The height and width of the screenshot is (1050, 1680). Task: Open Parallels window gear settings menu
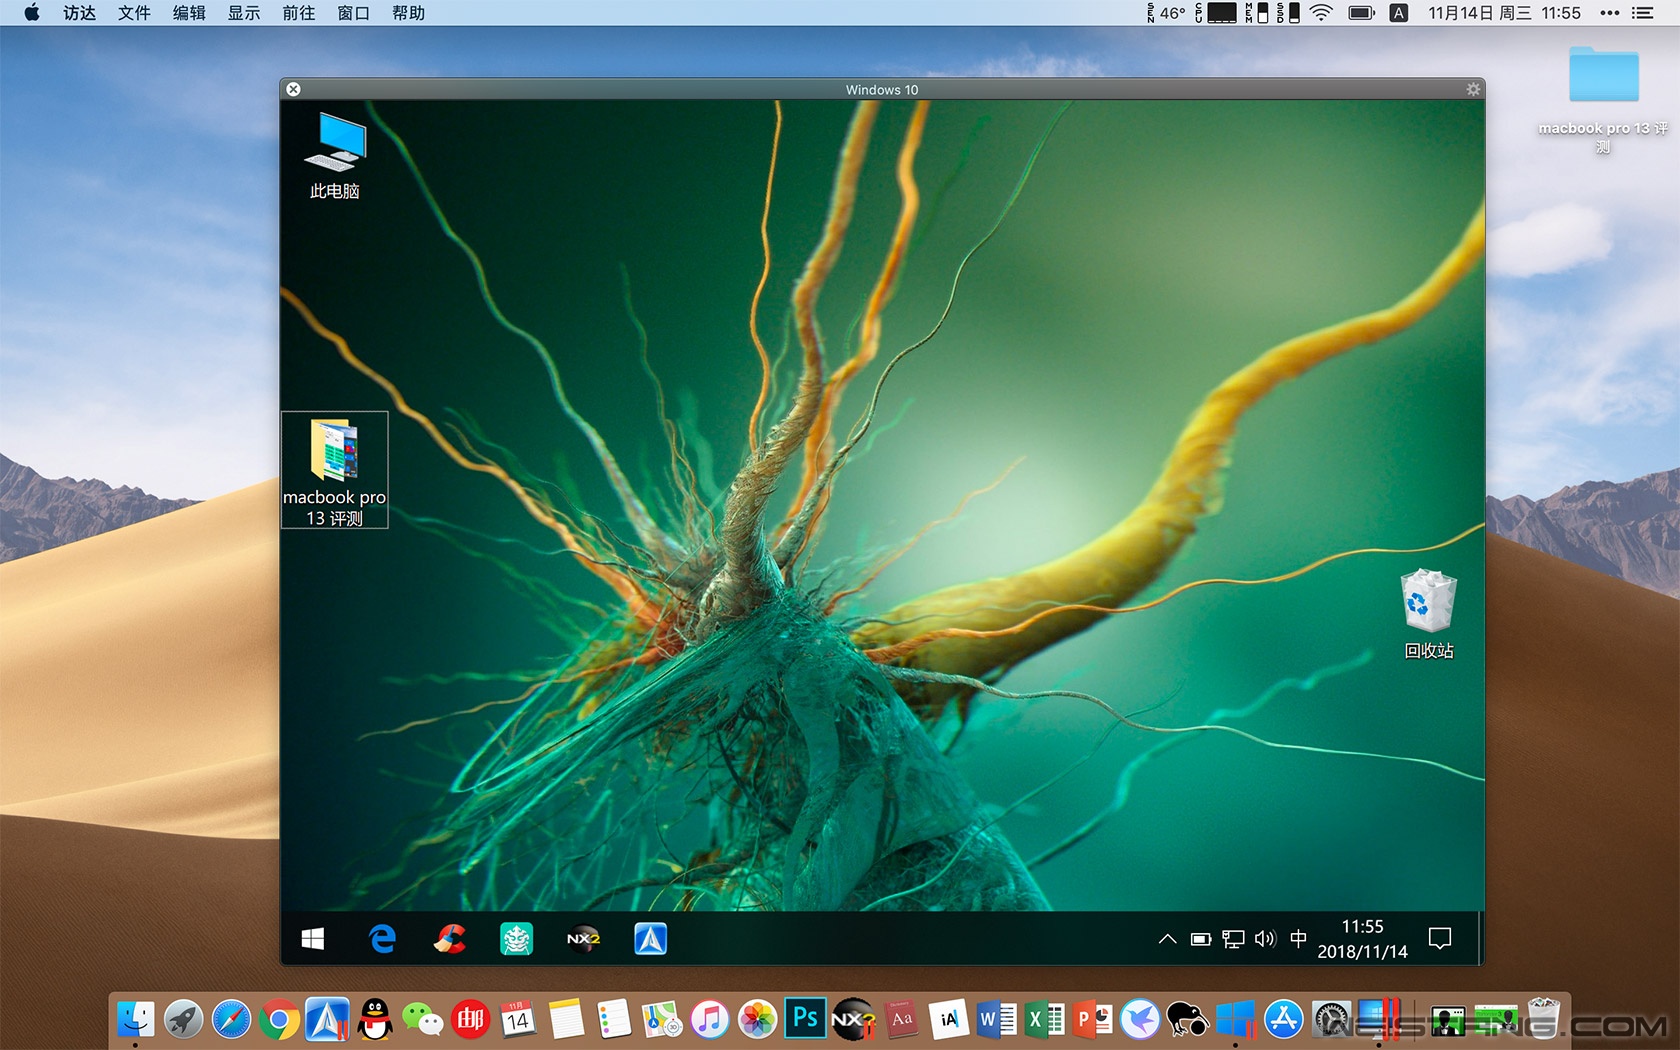[x=1472, y=89]
